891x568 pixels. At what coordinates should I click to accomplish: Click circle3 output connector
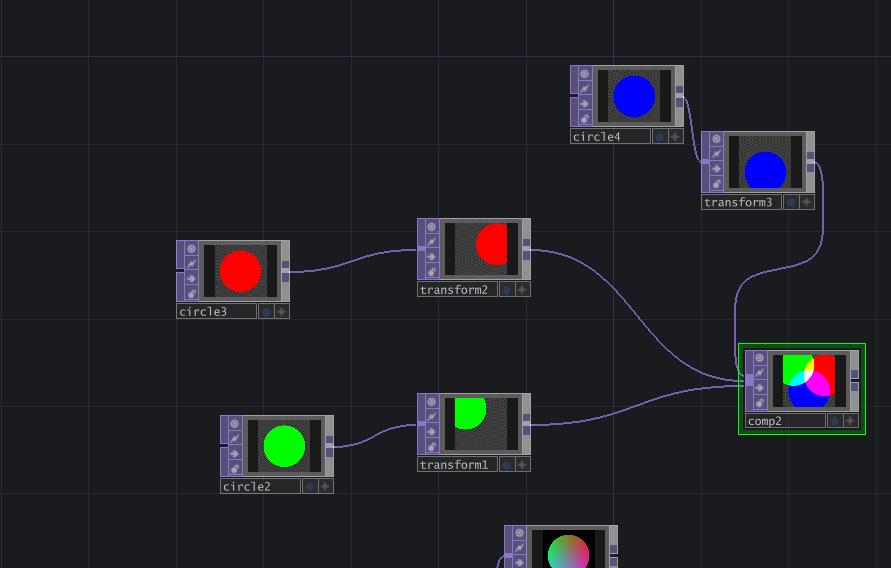285,271
